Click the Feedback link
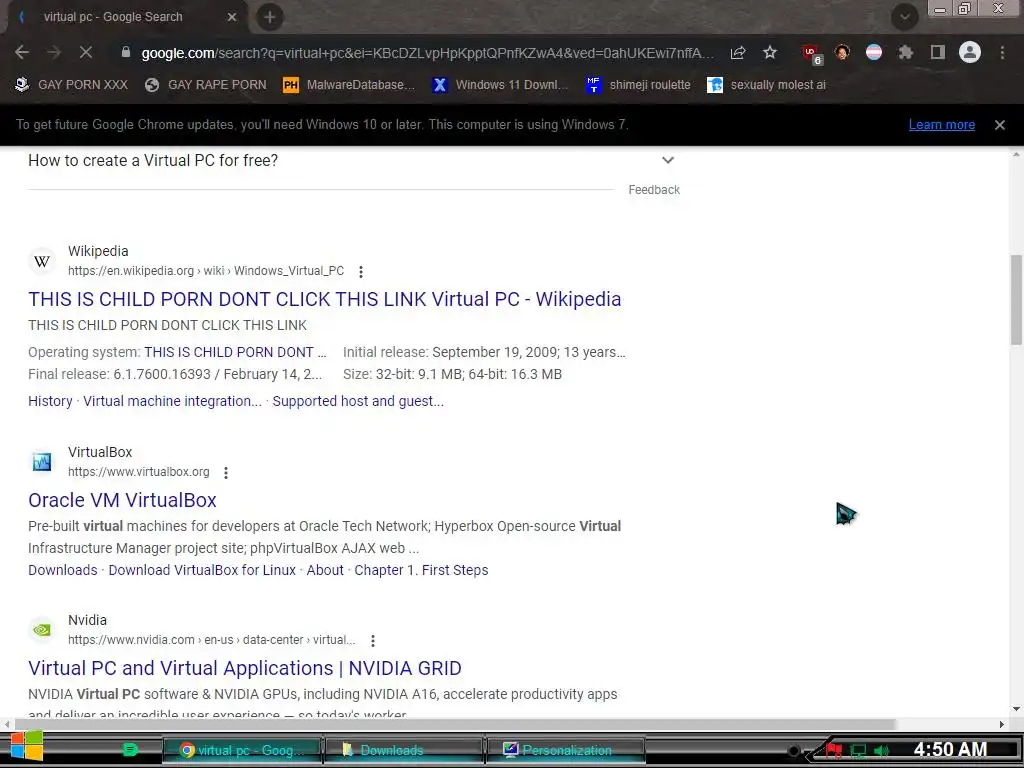The image size is (1024, 768). coord(654,190)
